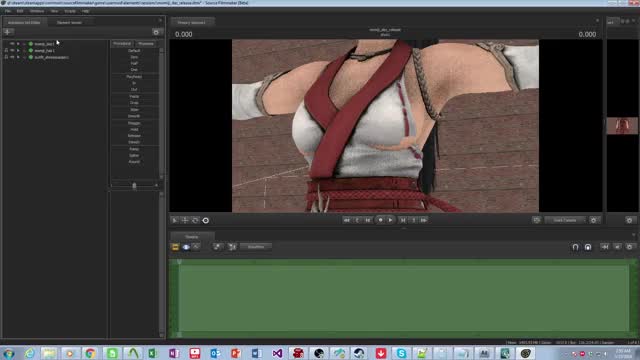Screen dimensions: 640x360
Task: Activate the circular screen manipulator tool
Action: (x=206, y=220)
